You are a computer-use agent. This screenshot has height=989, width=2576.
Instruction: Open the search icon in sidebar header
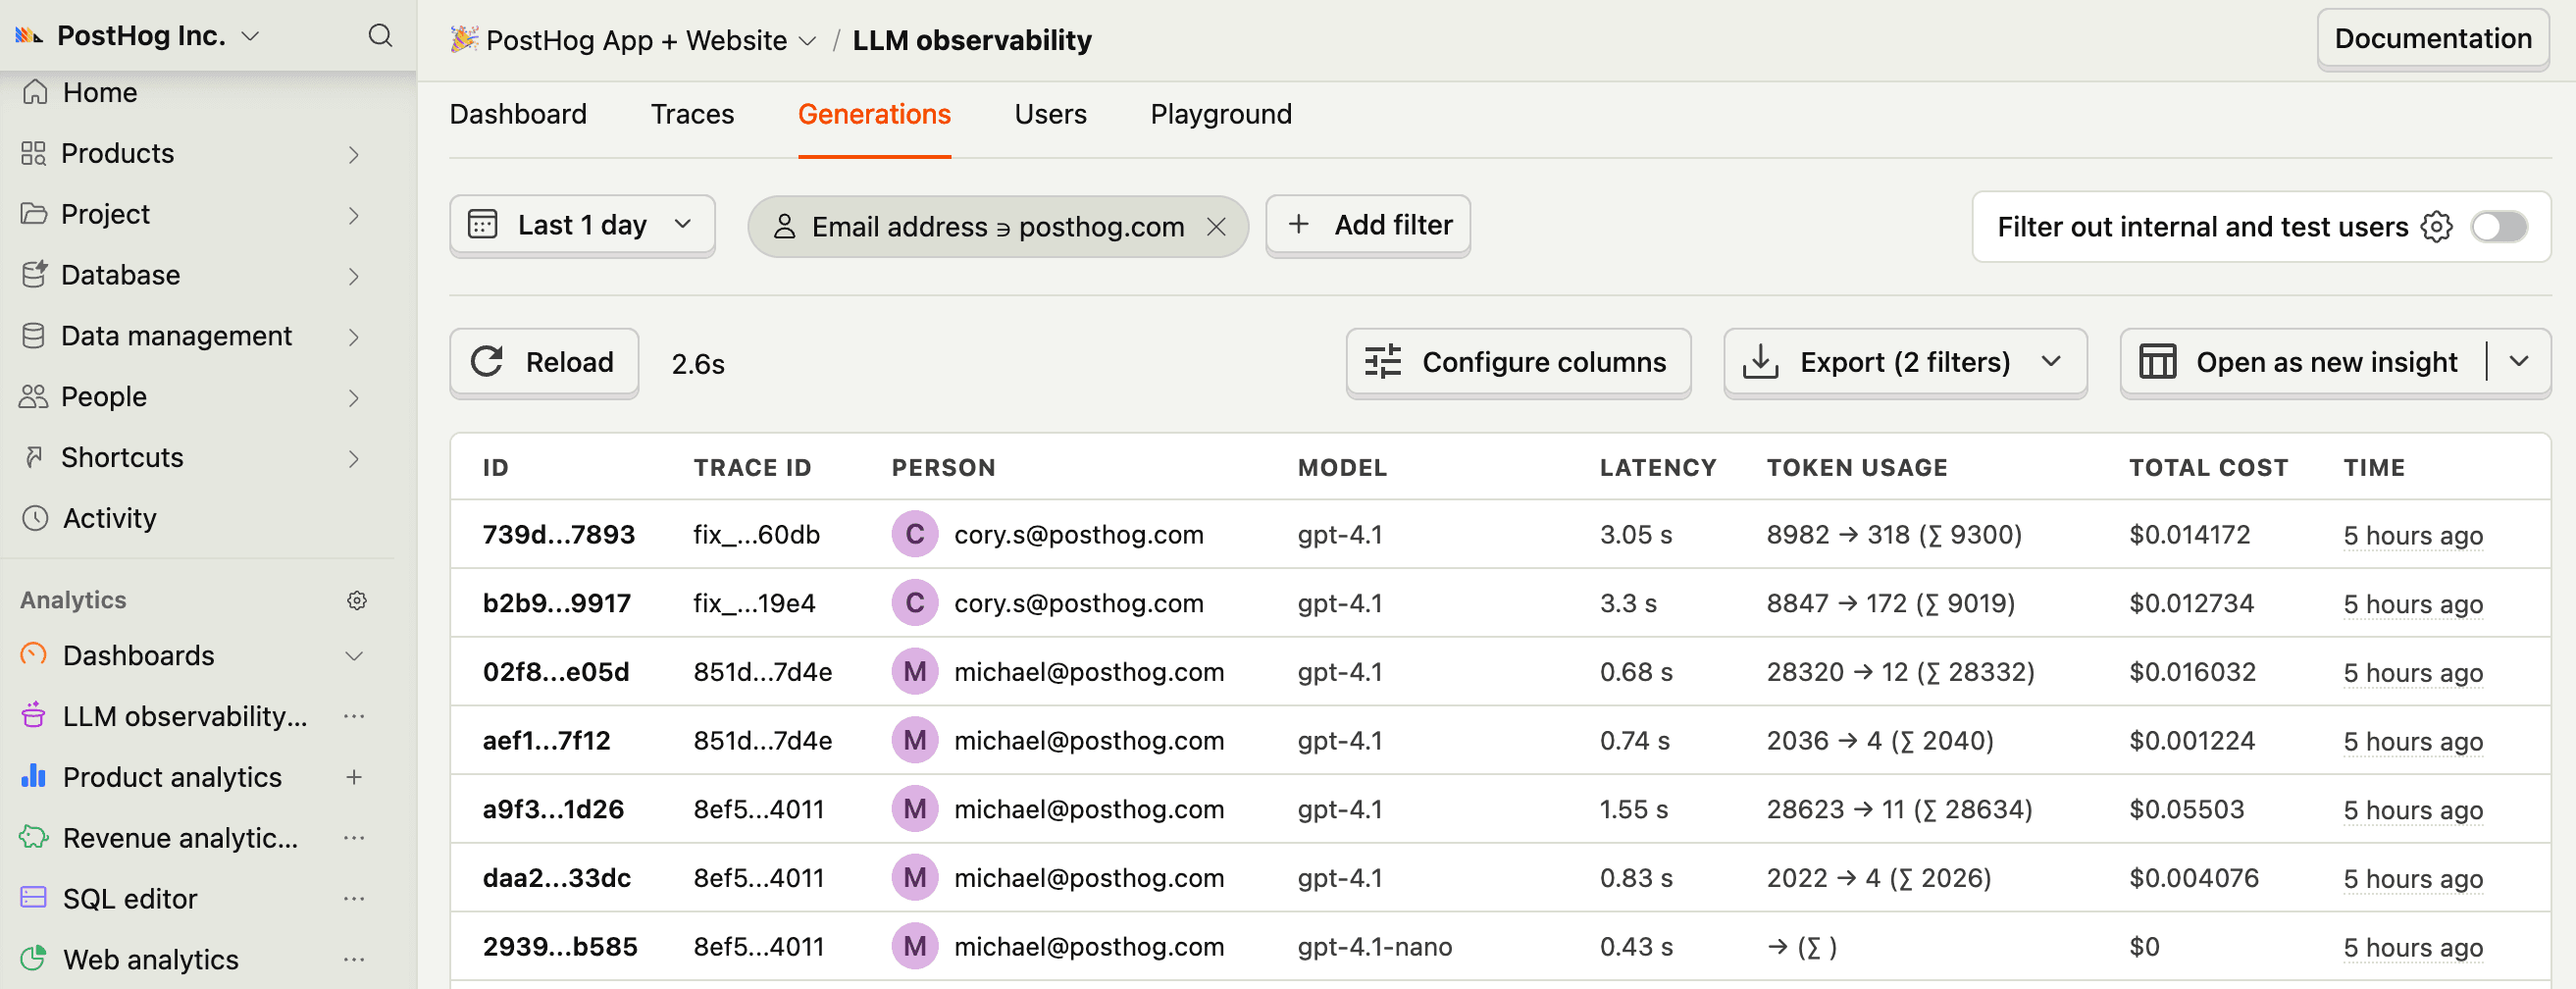[380, 36]
